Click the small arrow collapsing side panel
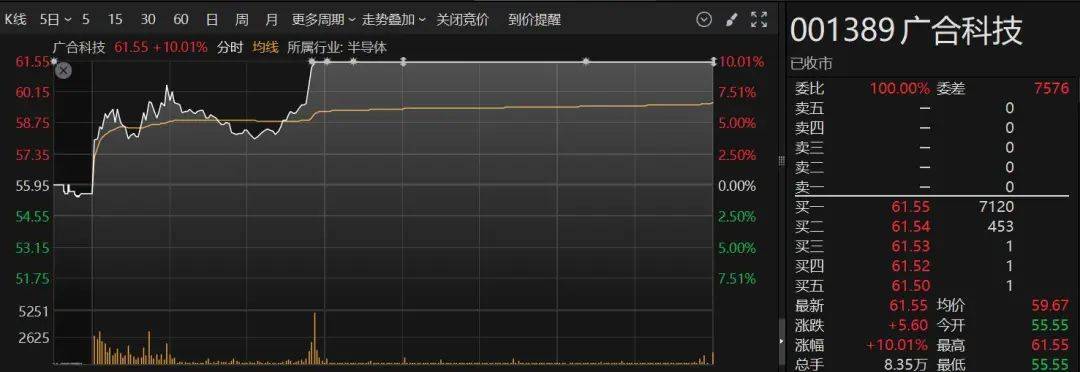The image size is (1080, 372). pos(781,341)
